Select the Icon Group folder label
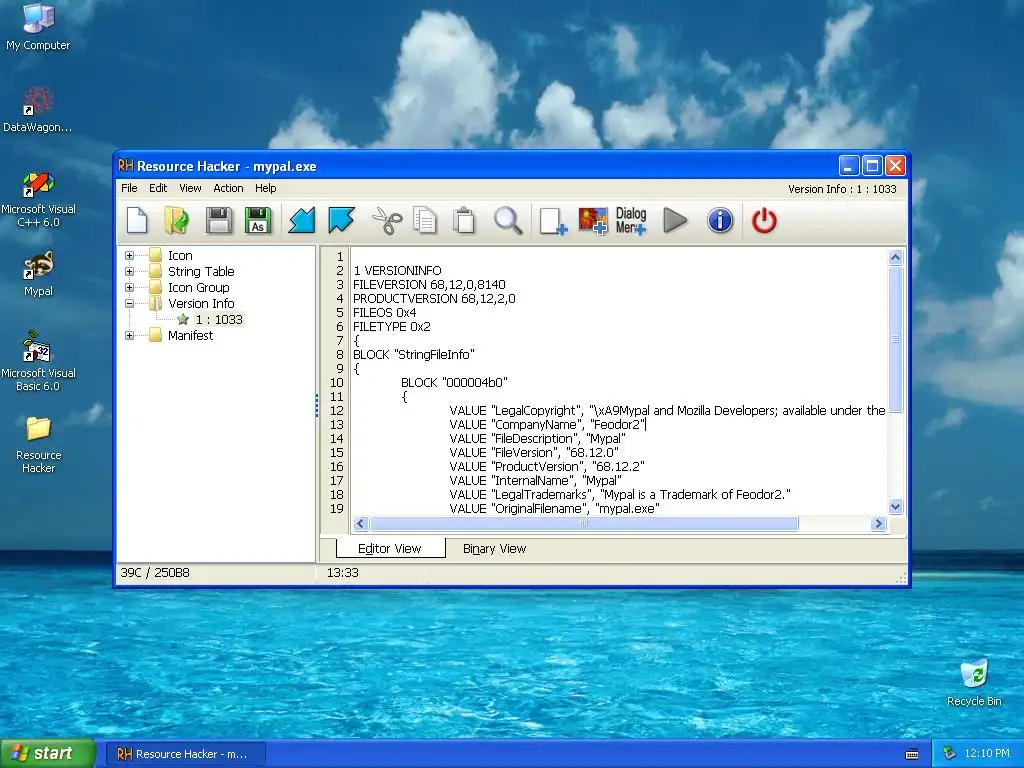 [199, 287]
